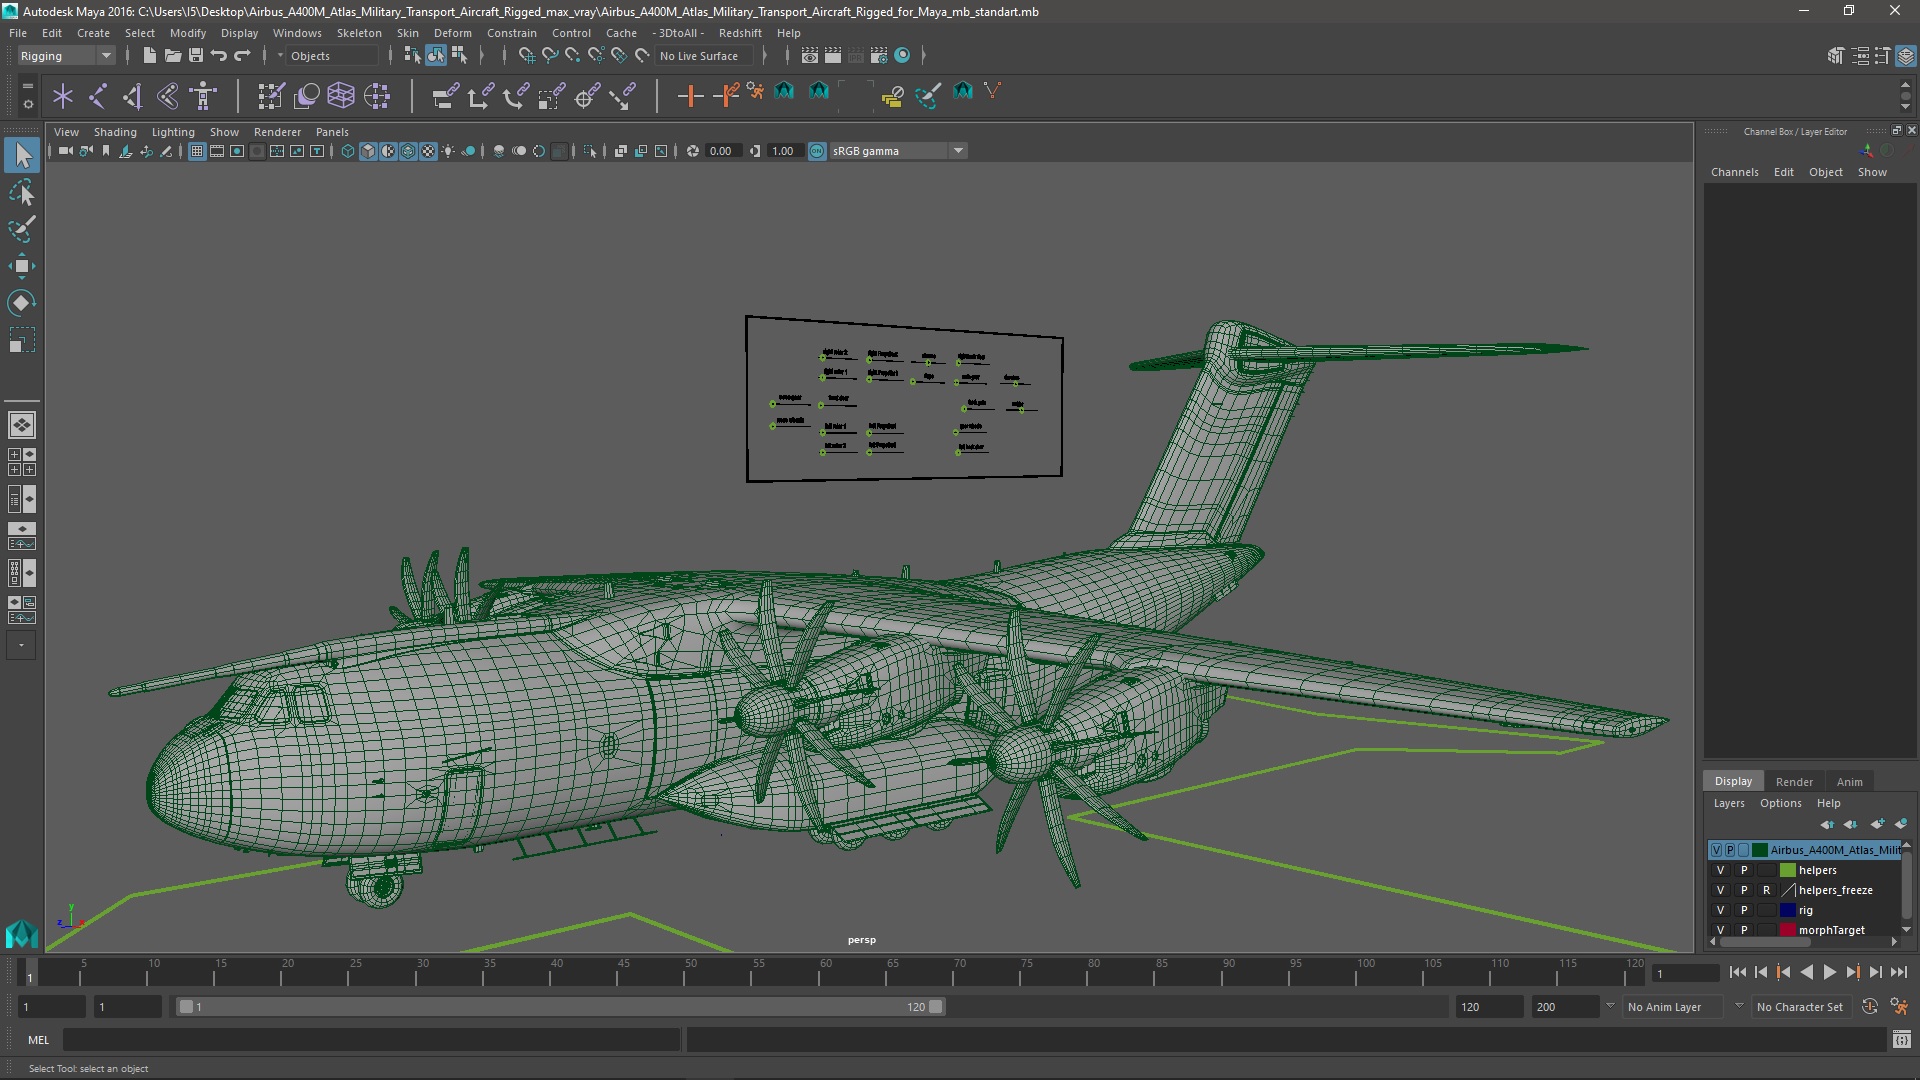Toggle visibility V of rig layer
Viewport: 1920px width, 1080px height.
pos(1720,911)
